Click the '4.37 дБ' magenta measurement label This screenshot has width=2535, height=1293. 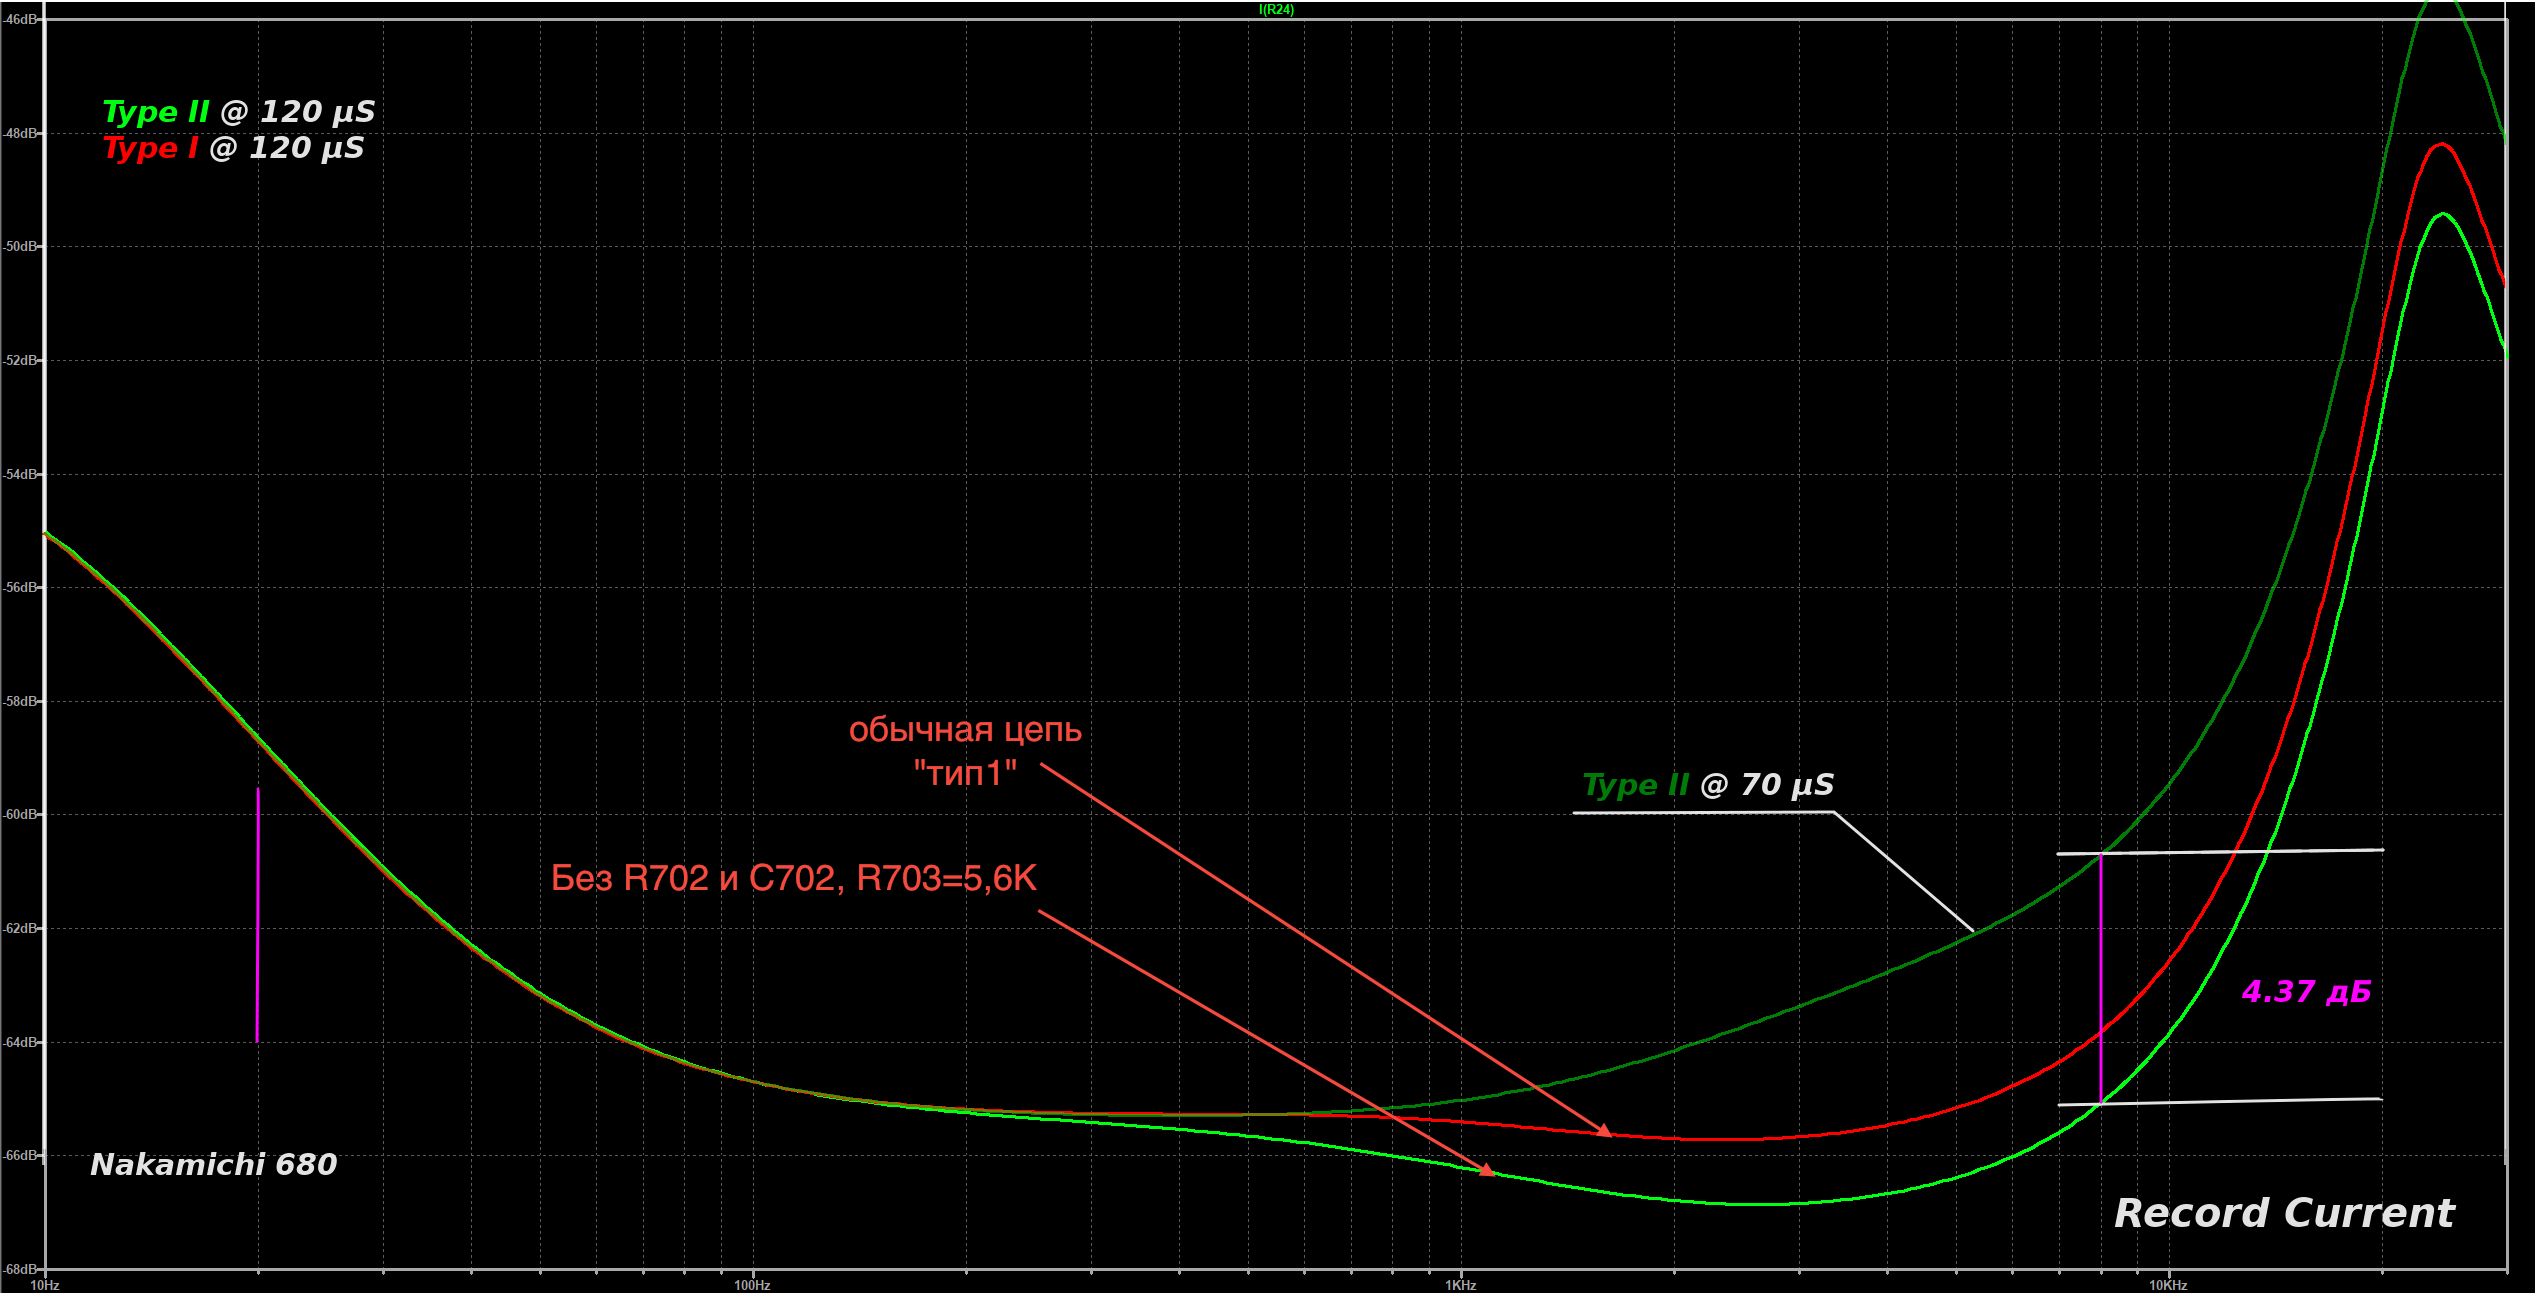(x=2306, y=991)
